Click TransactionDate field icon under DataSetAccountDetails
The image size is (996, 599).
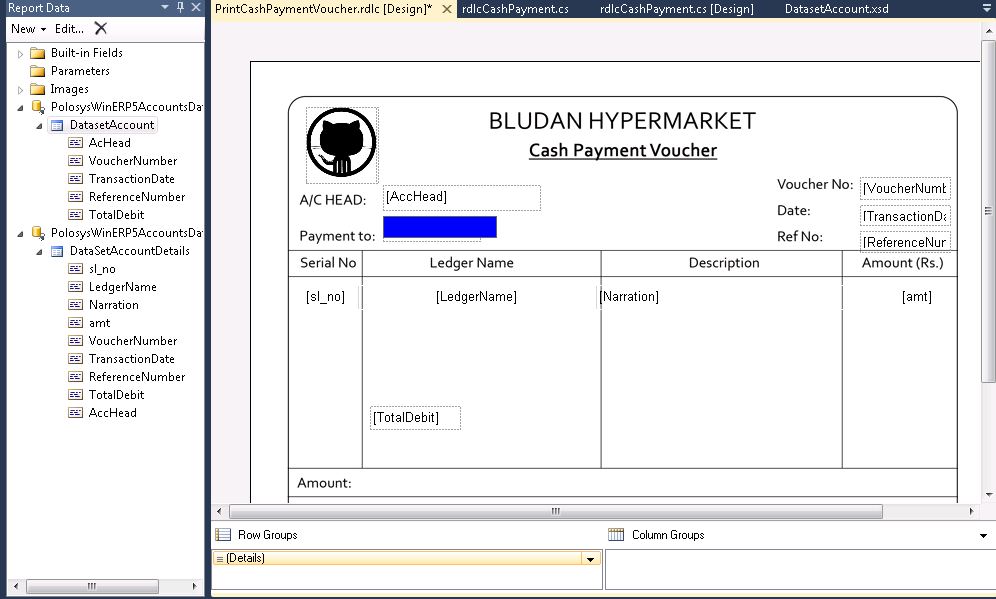coord(76,359)
